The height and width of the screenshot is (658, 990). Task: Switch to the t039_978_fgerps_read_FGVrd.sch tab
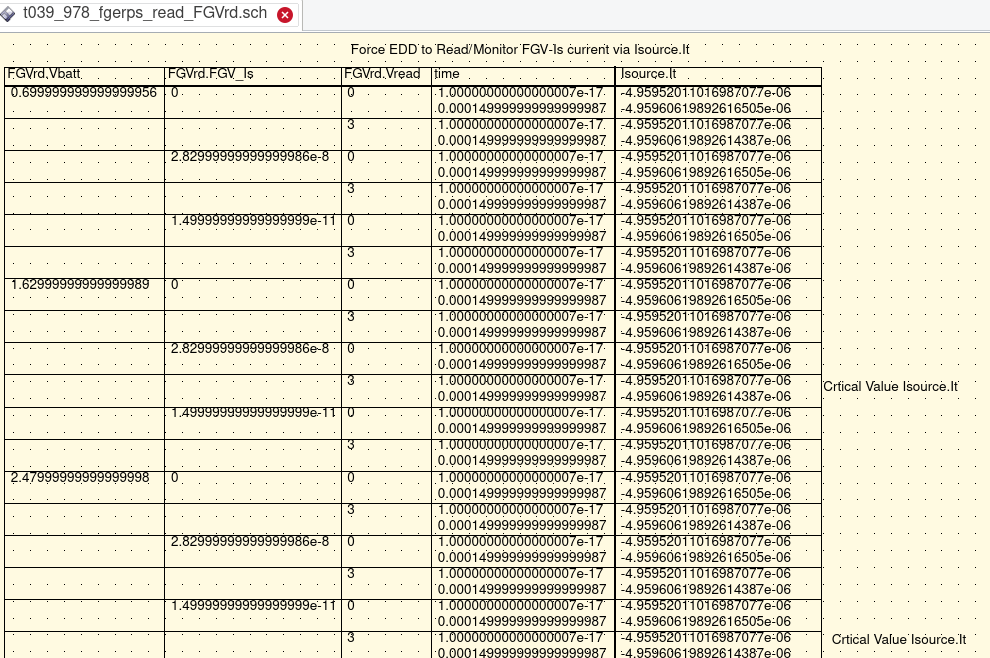point(145,14)
